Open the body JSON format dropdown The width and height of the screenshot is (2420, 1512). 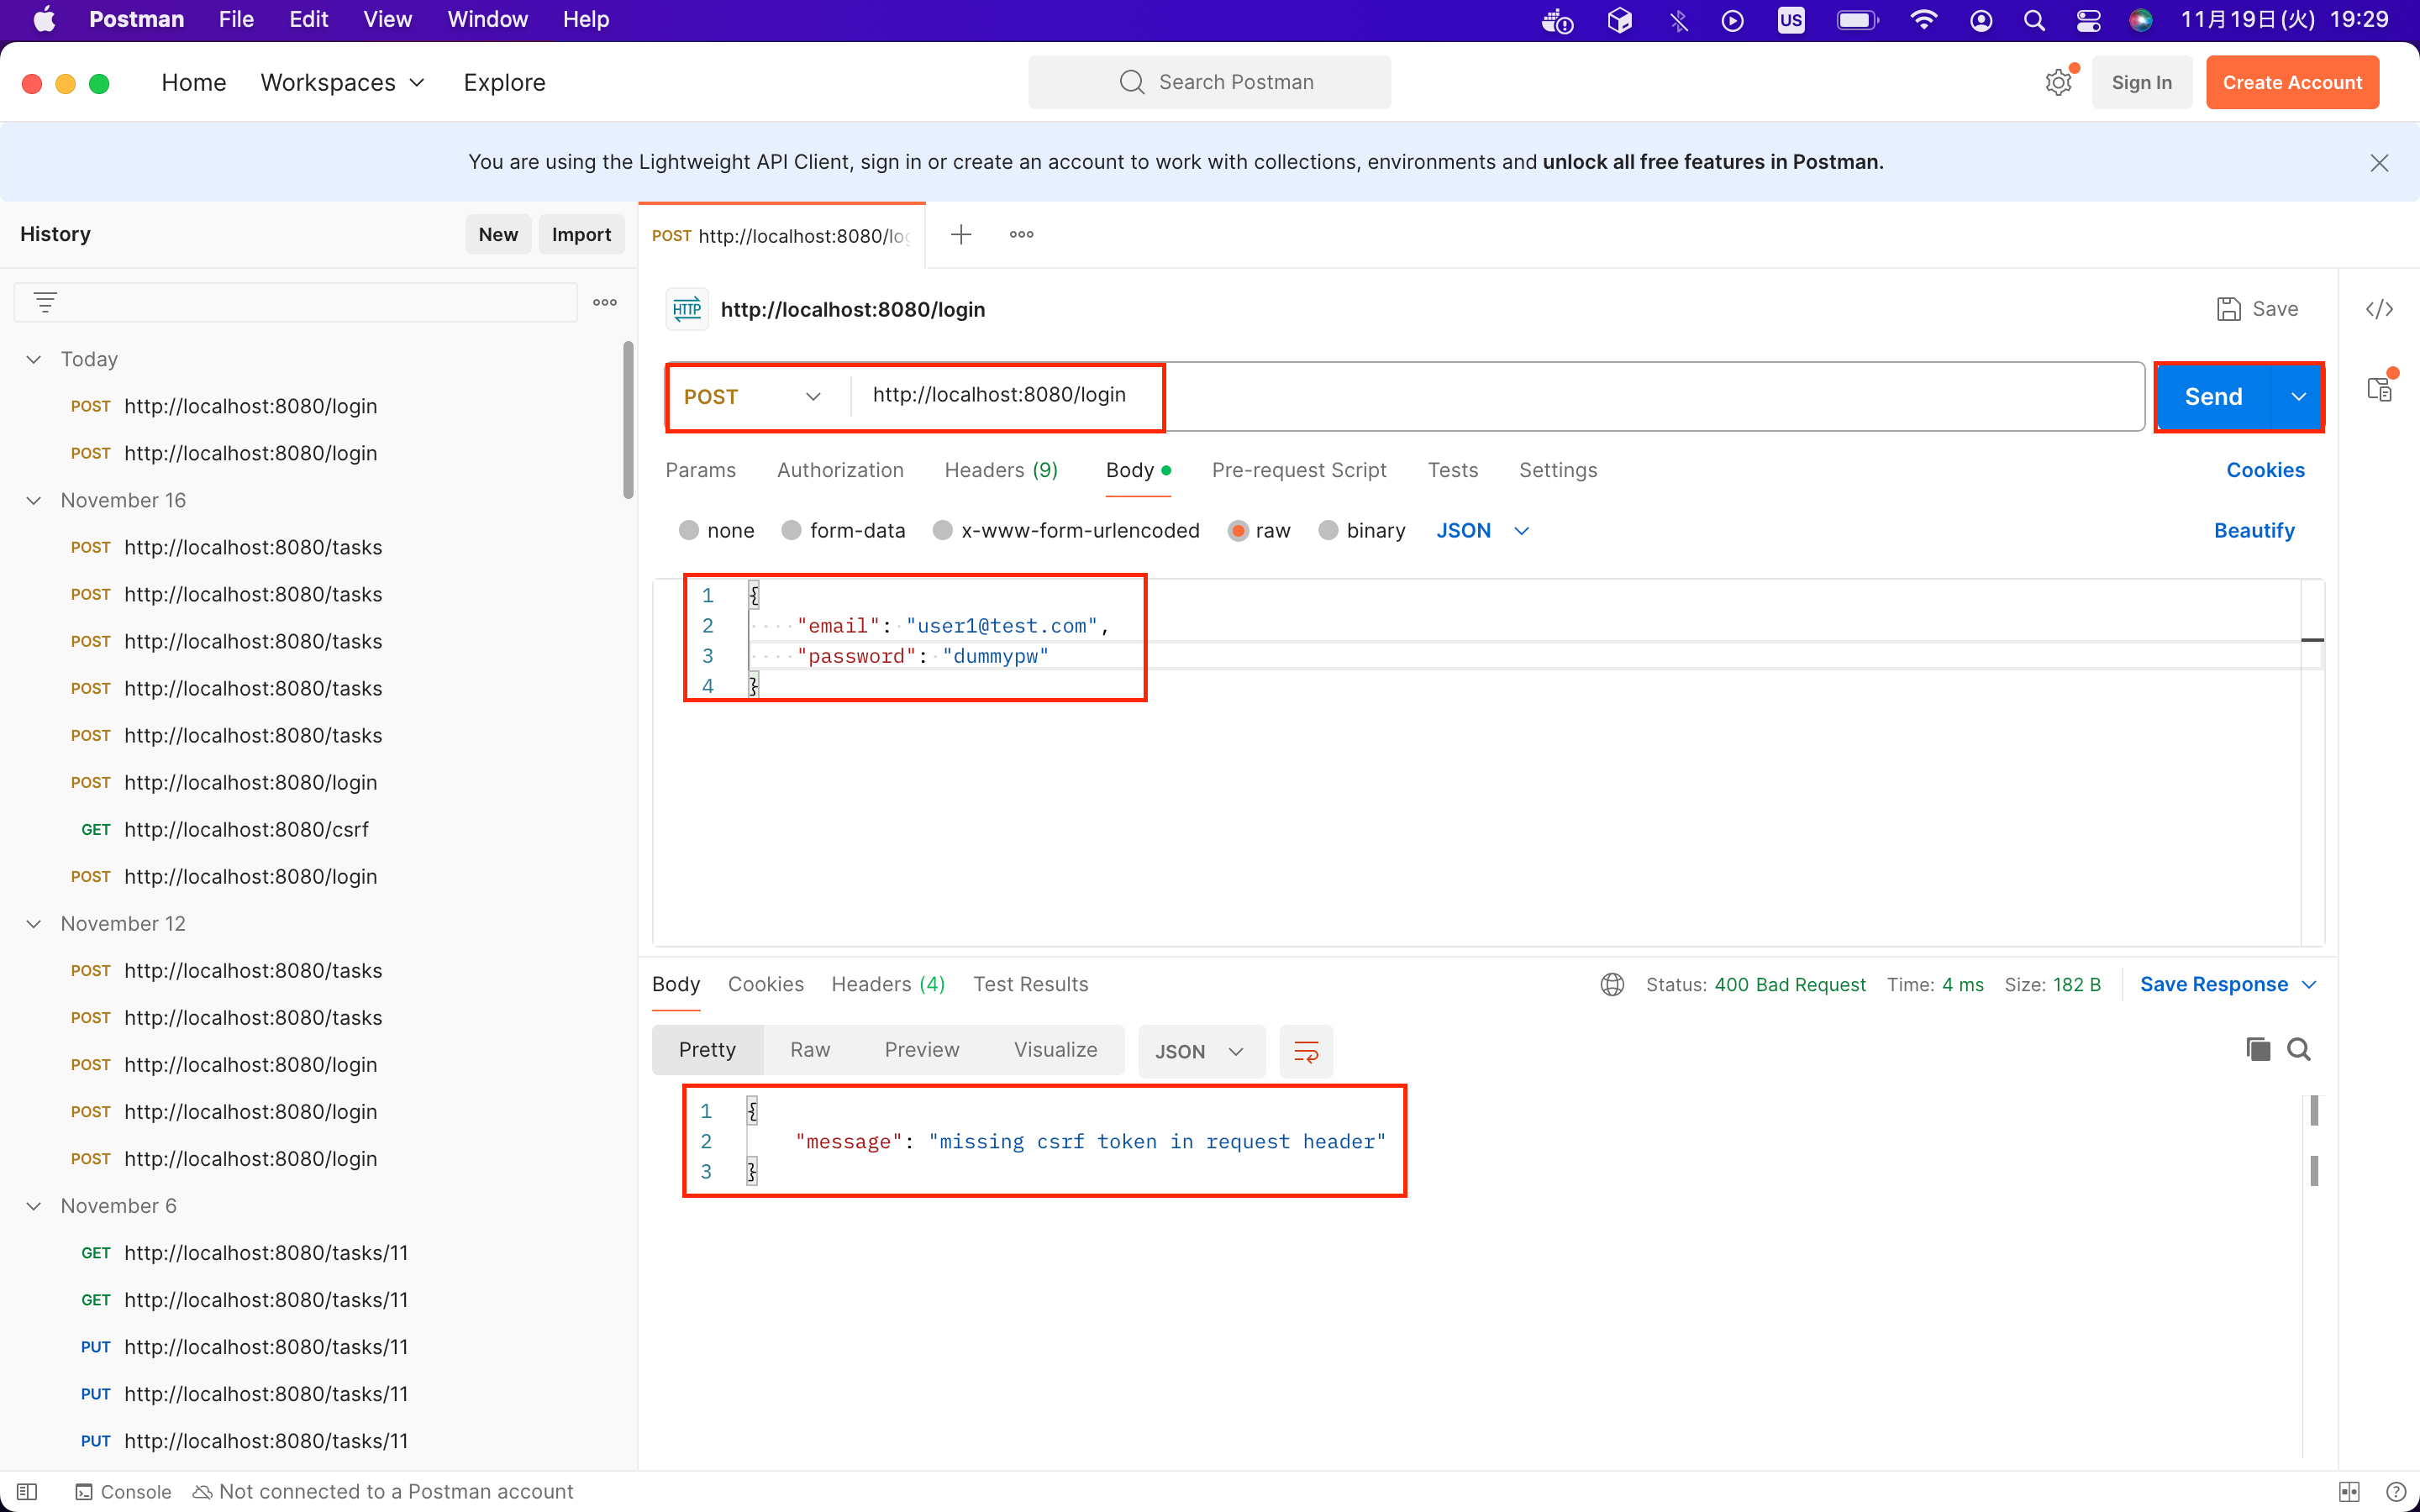(1482, 530)
